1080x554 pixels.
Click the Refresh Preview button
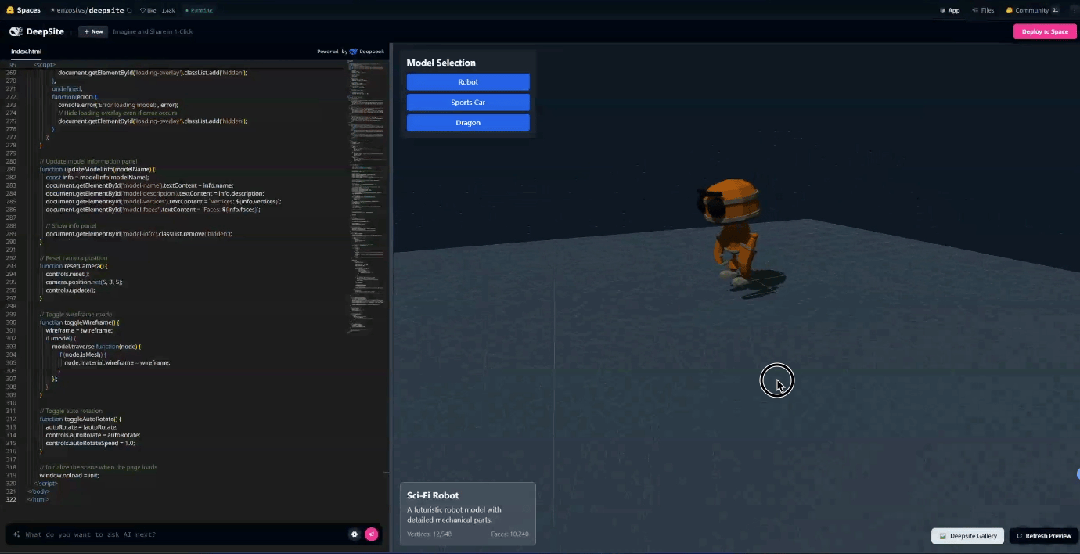1044,535
